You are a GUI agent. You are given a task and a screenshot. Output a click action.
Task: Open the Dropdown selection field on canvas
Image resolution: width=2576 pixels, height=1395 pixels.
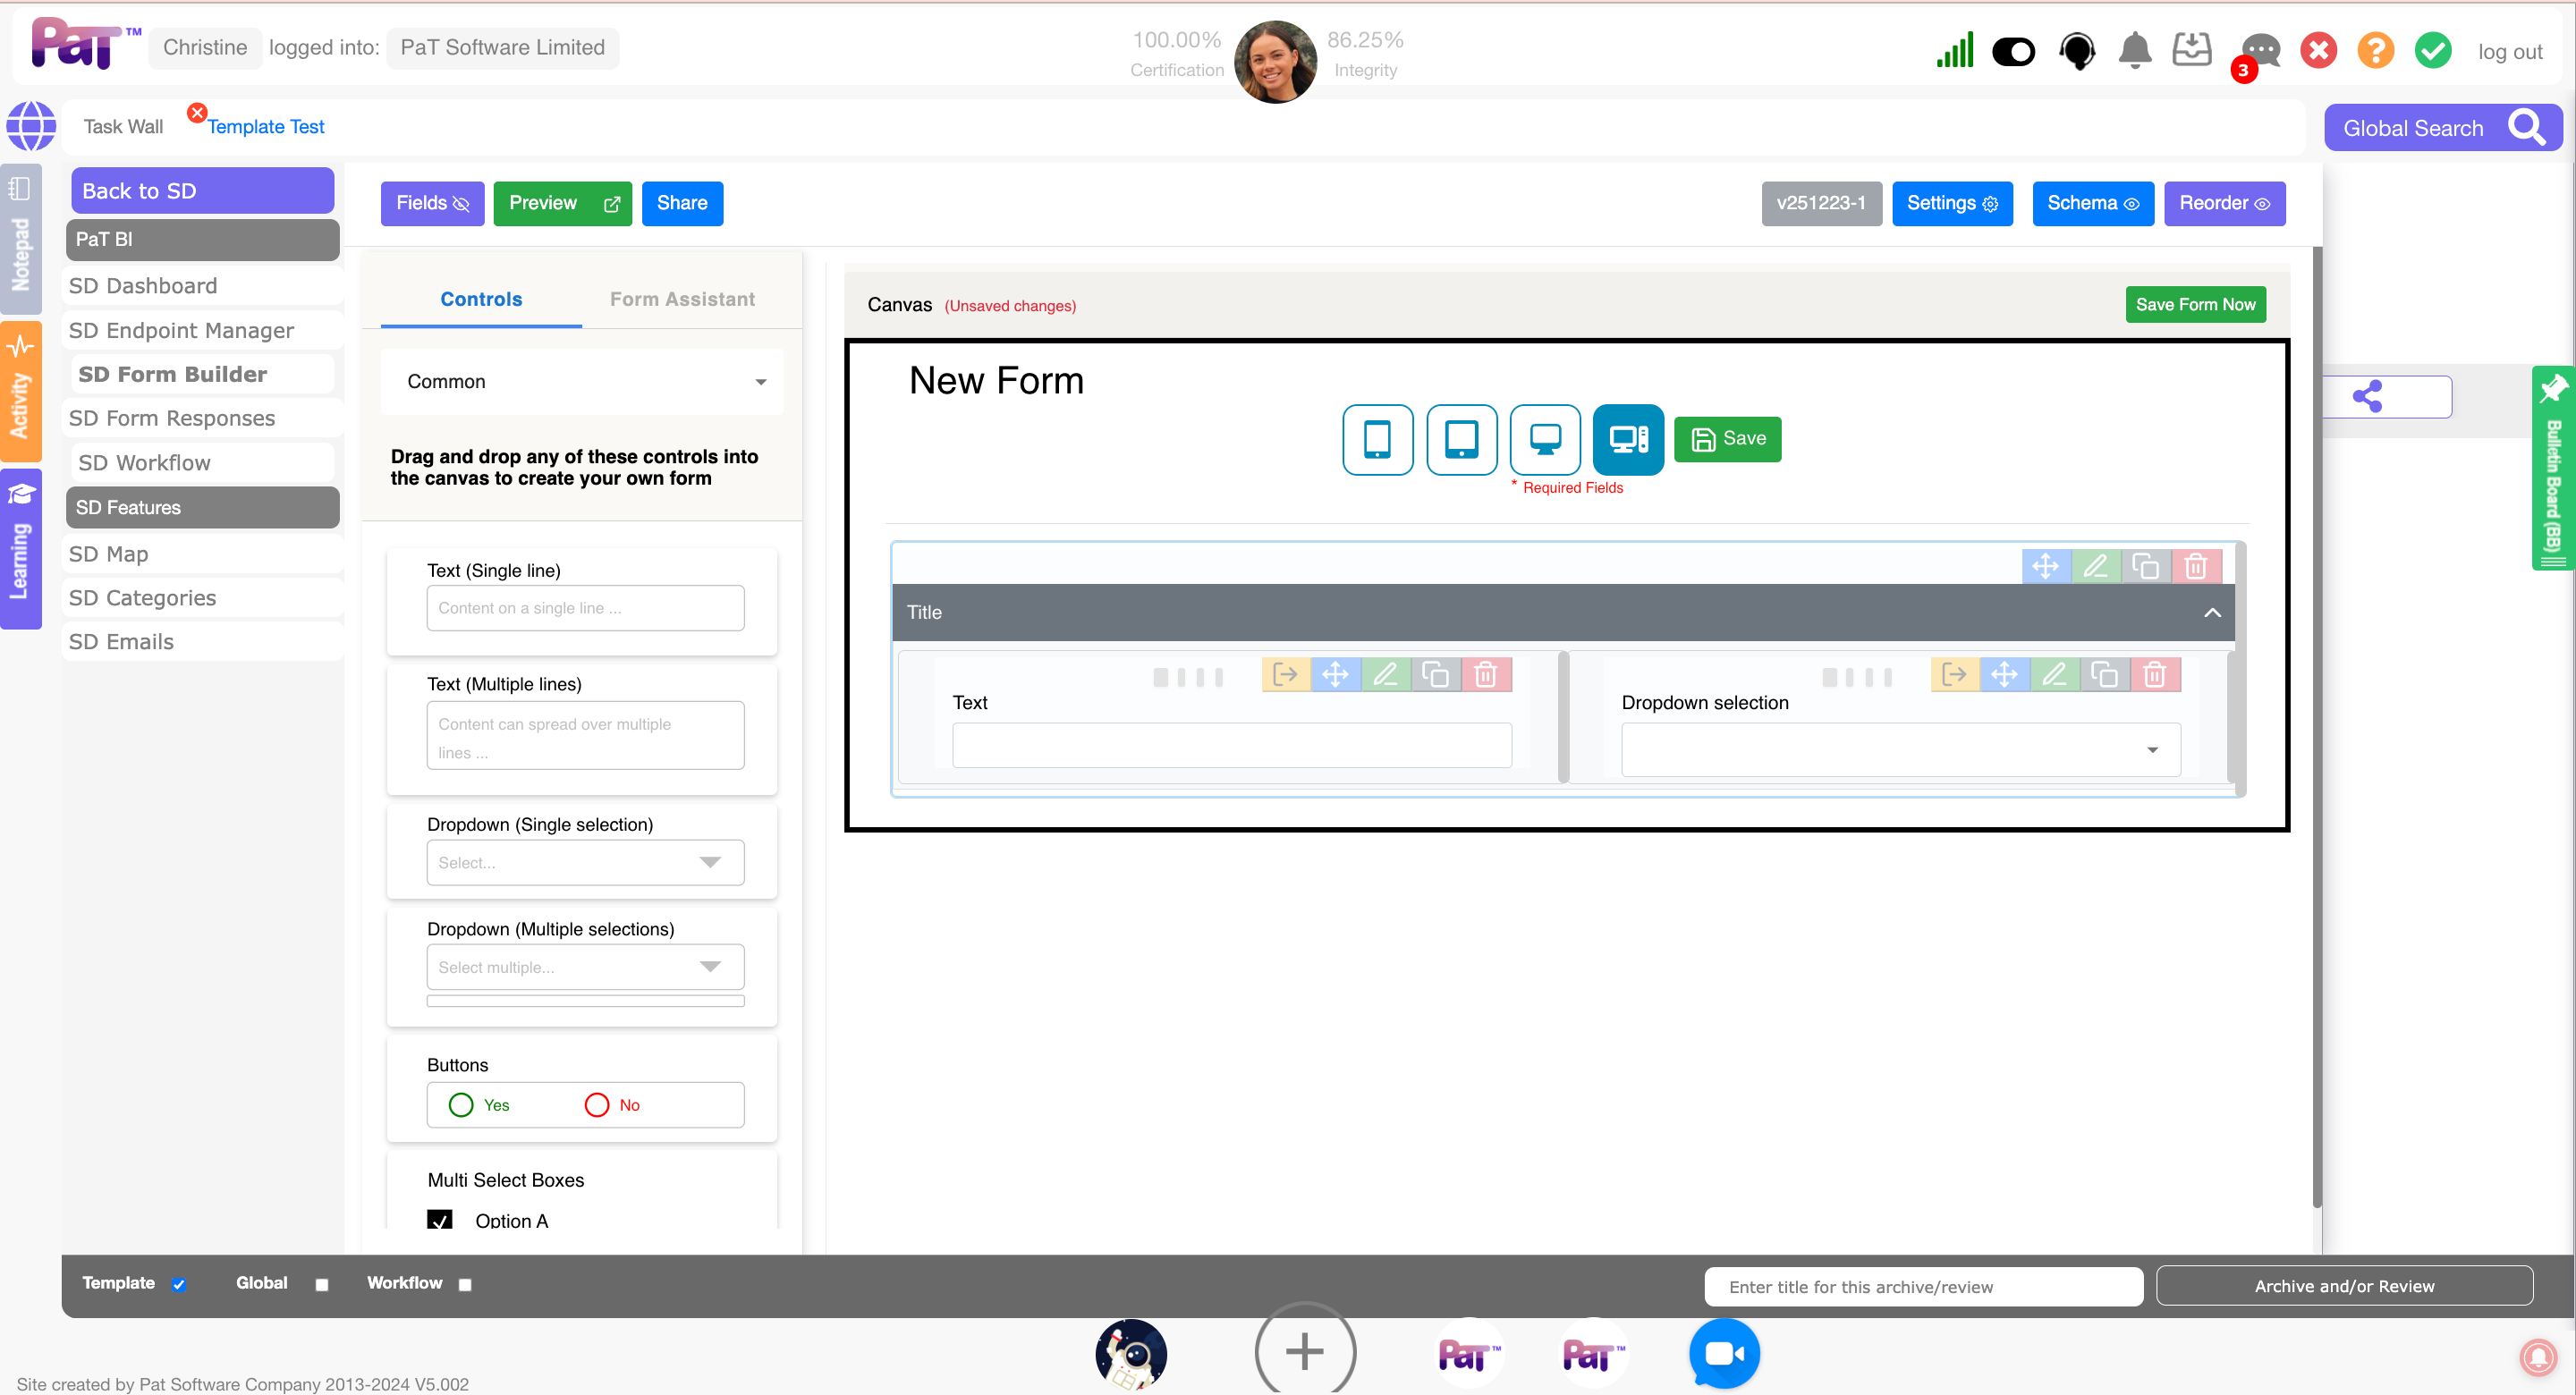[x=1900, y=750]
